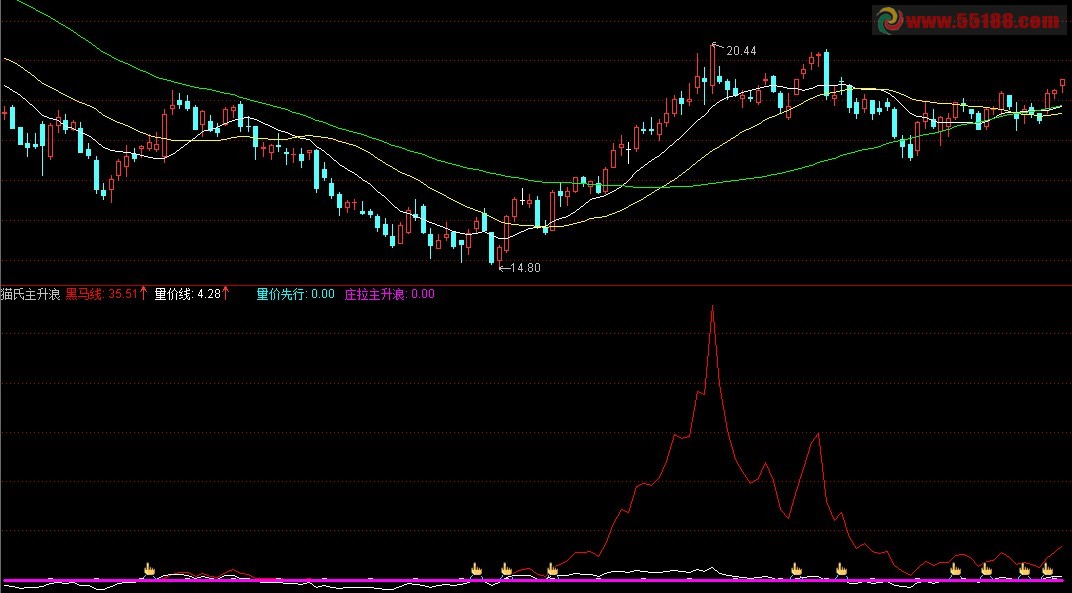Click the round logo beside www.55188.com
Viewport: 1072px width, 593px height.
889,20
